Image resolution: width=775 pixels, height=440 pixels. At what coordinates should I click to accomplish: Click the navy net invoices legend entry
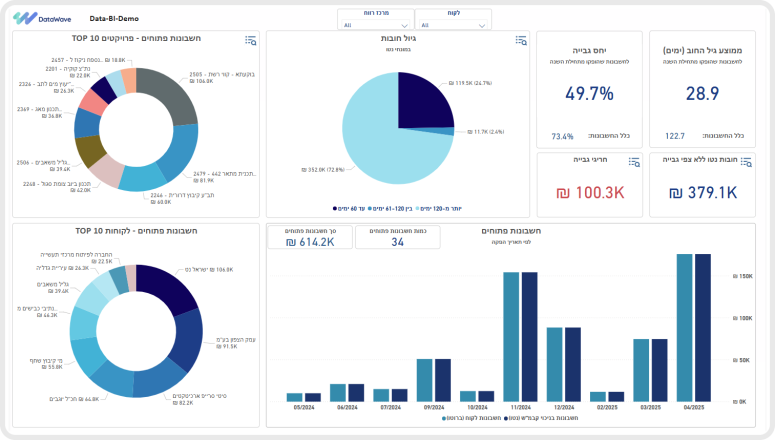point(541,418)
